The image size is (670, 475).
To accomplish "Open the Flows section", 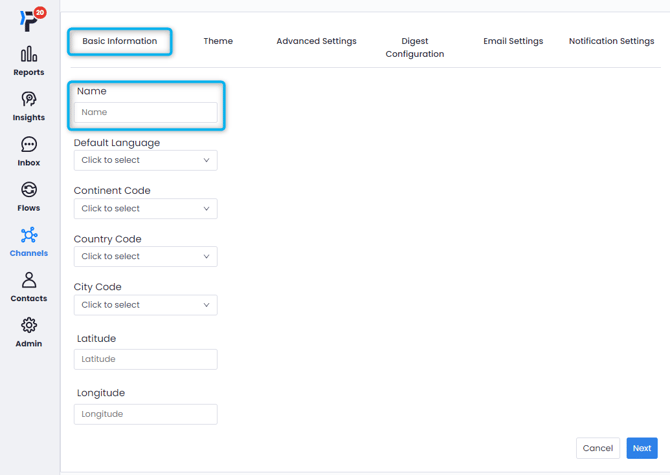I will coord(29,195).
